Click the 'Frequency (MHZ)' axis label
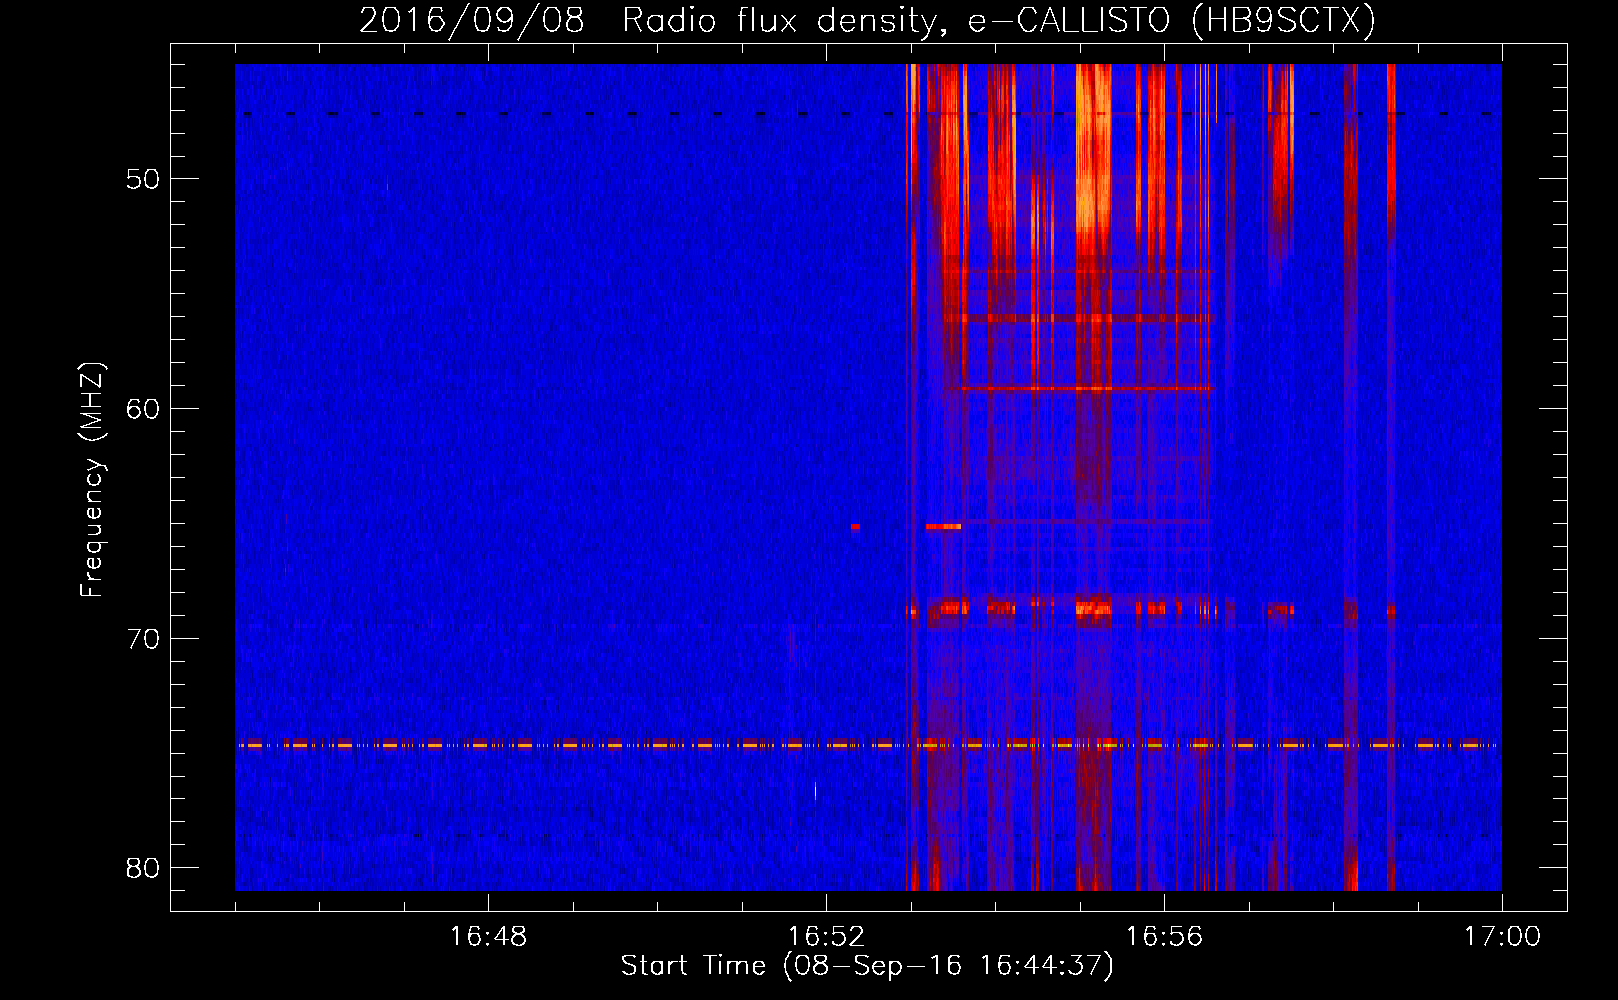This screenshot has width=1618, height=1000. coord(92,479)
